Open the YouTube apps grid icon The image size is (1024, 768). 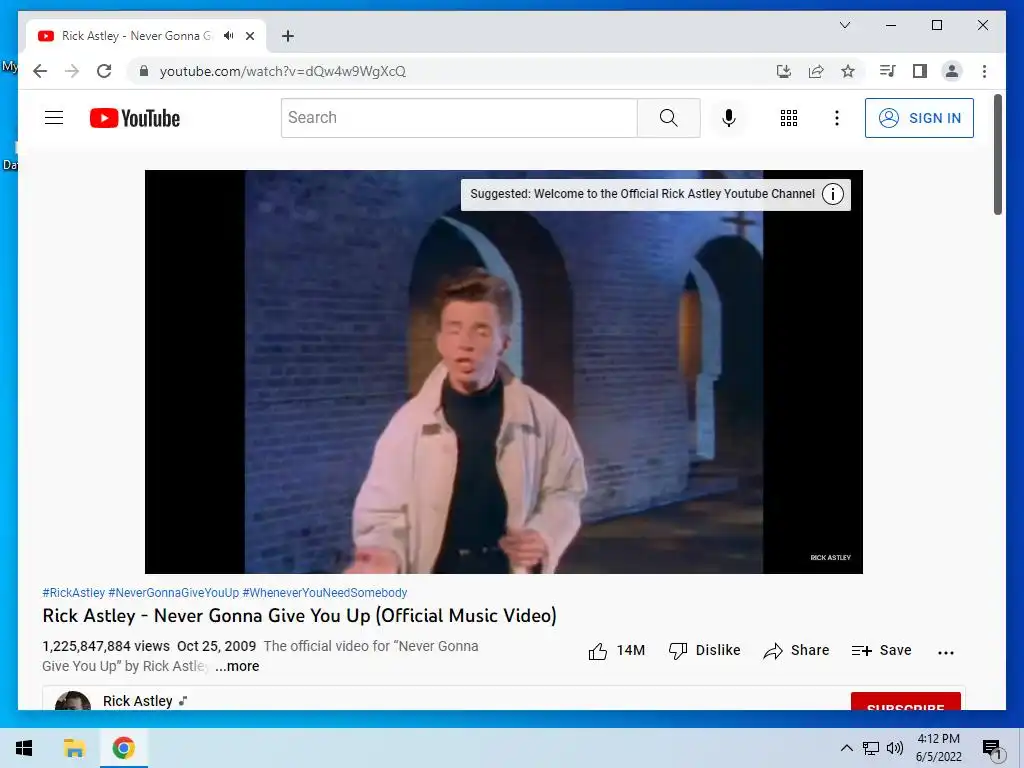tap(788, 118)
